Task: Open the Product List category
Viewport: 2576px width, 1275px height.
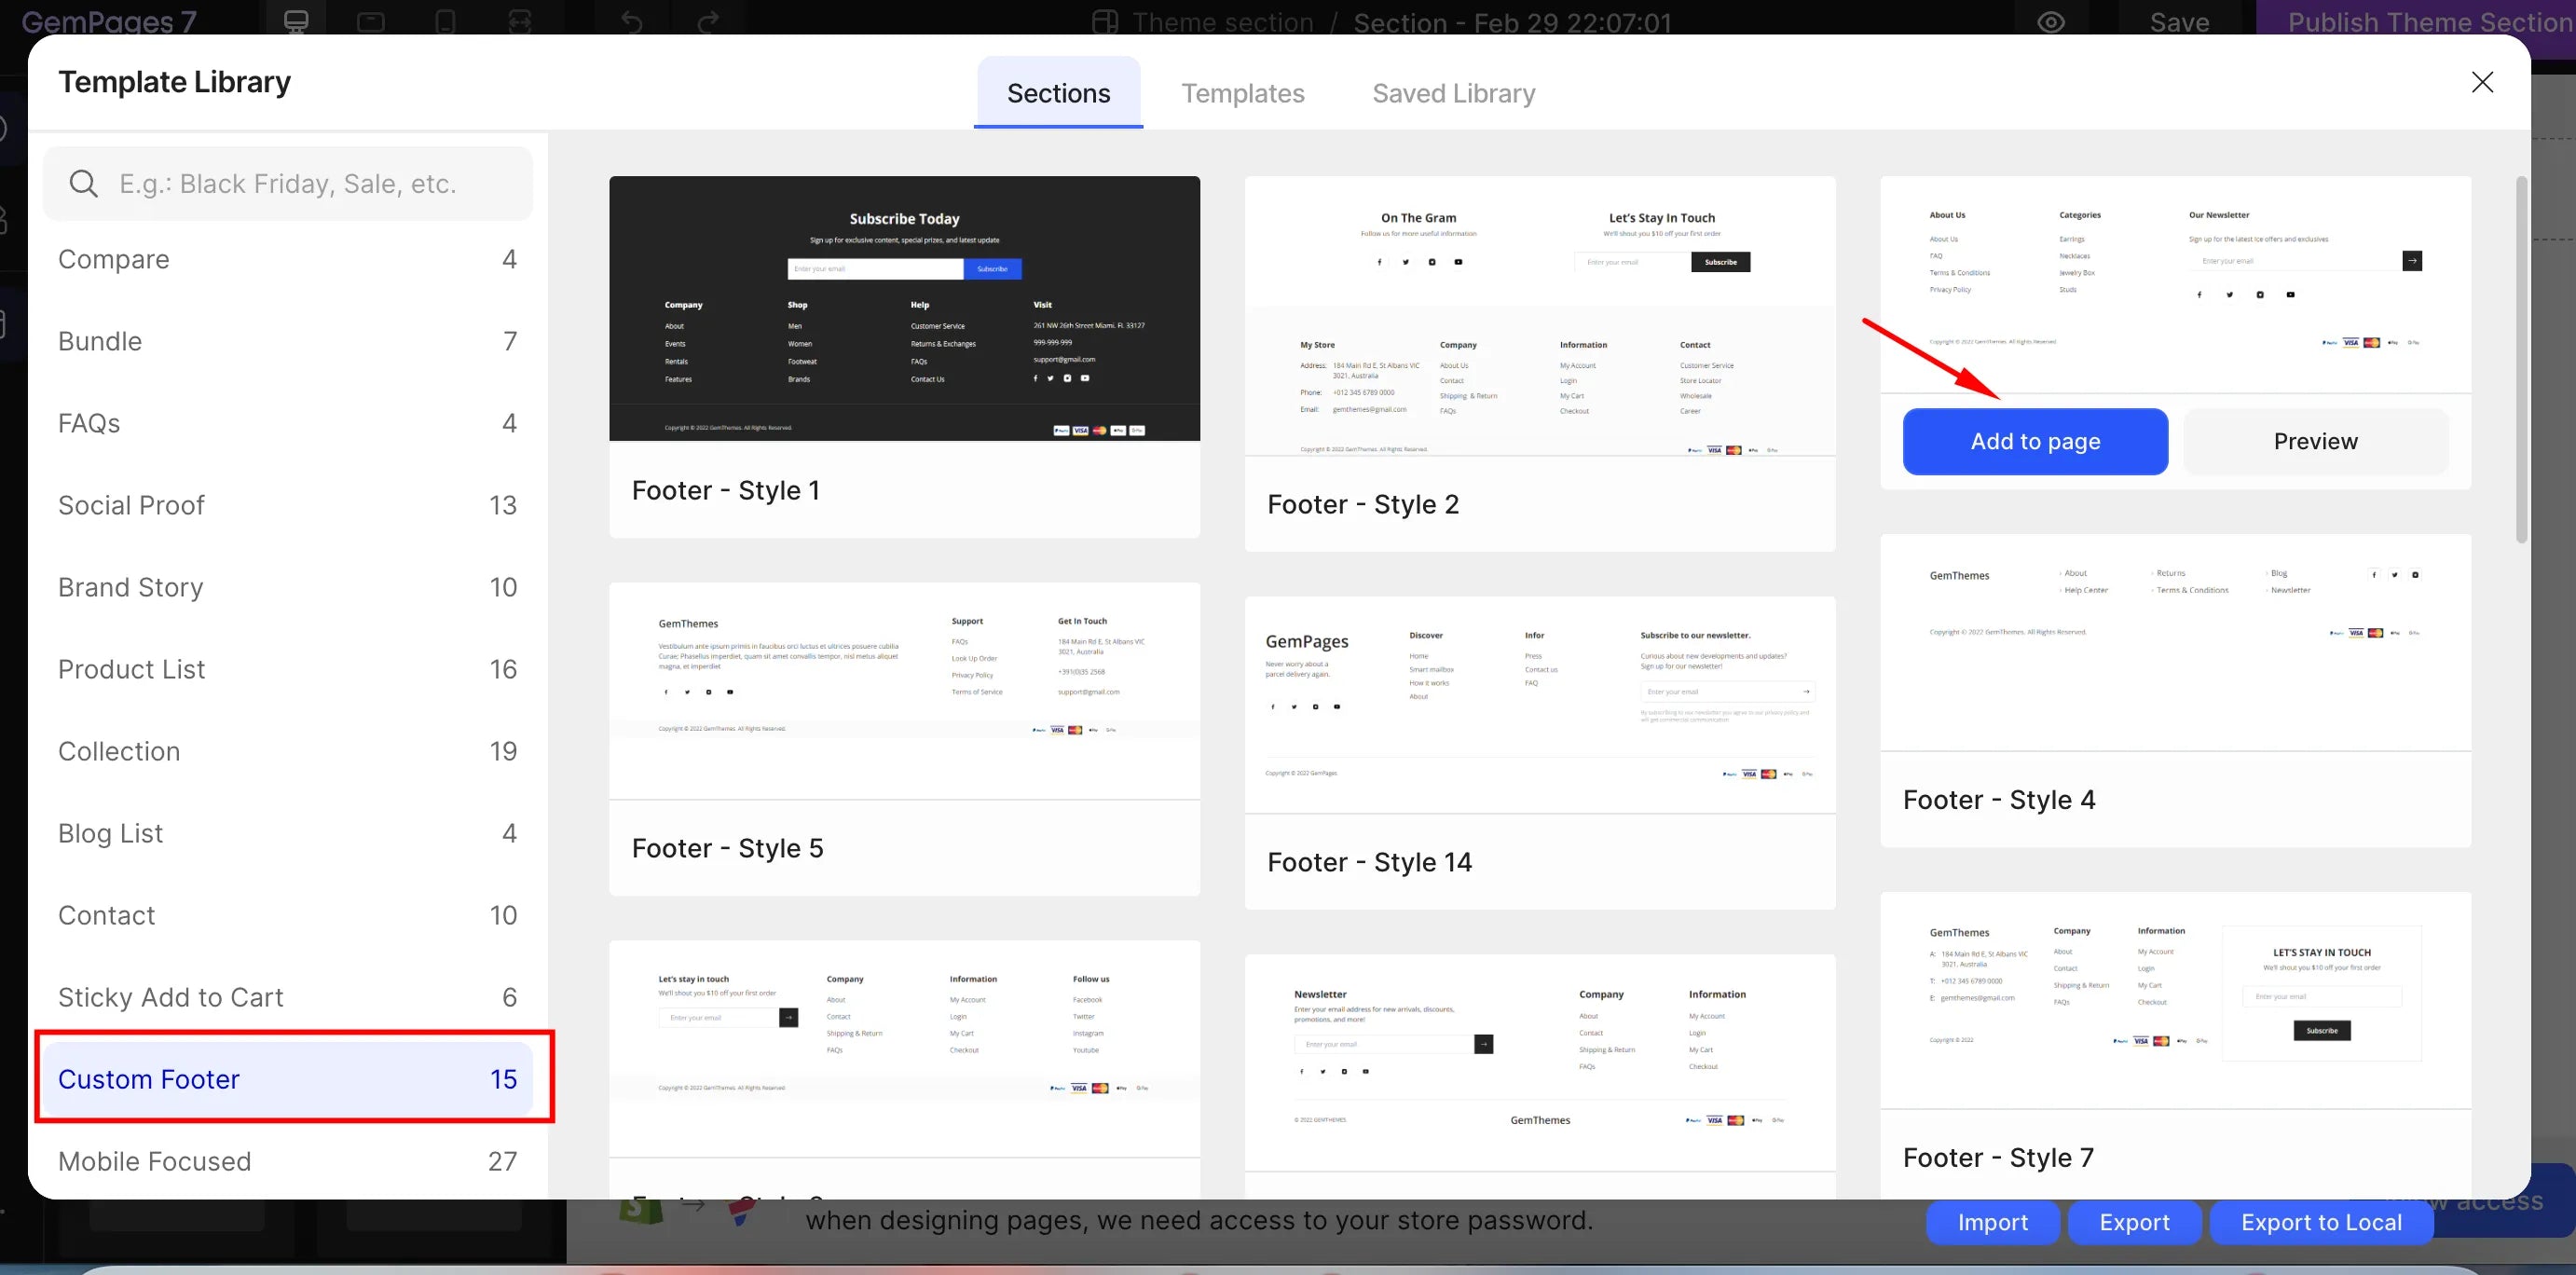Action: [288, 669]
